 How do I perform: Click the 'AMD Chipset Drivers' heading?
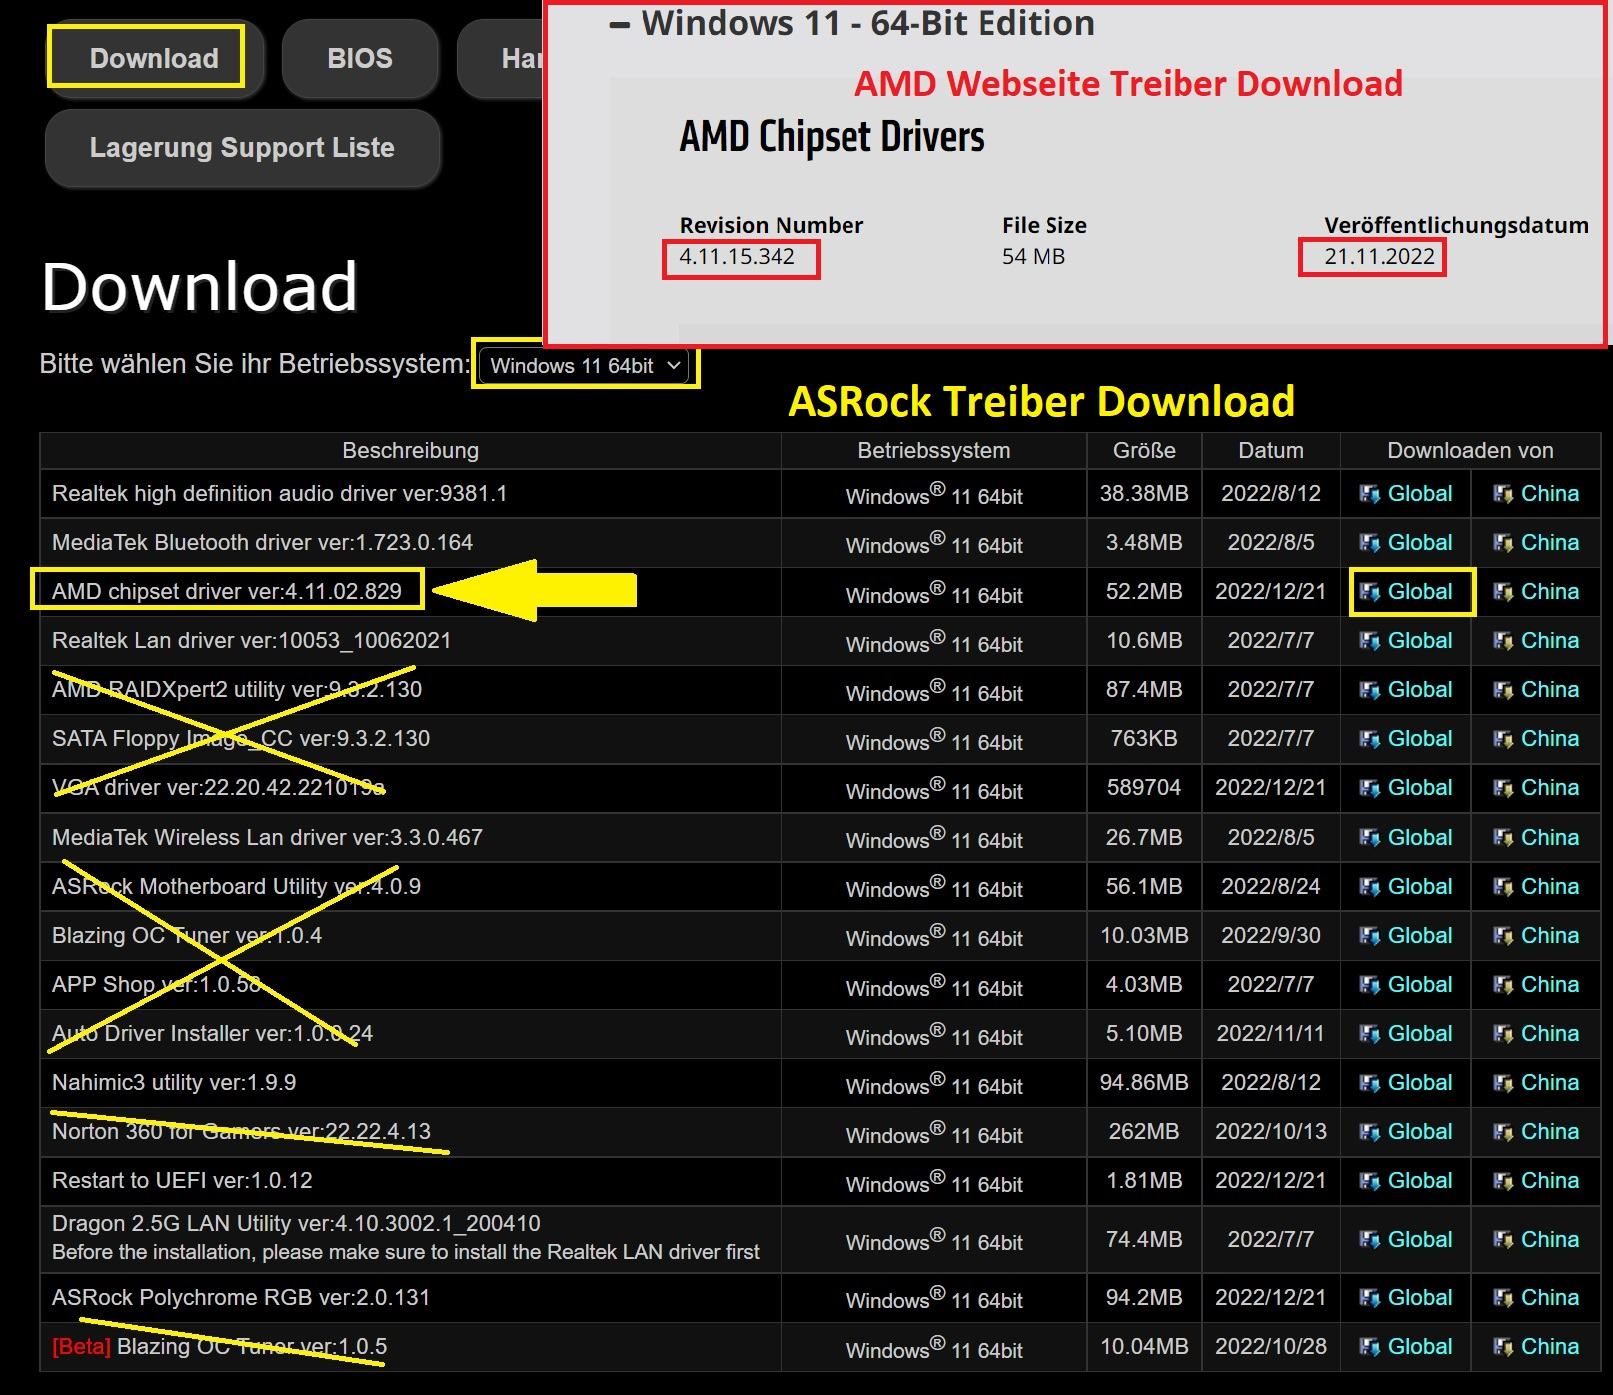tap(832, 137)
